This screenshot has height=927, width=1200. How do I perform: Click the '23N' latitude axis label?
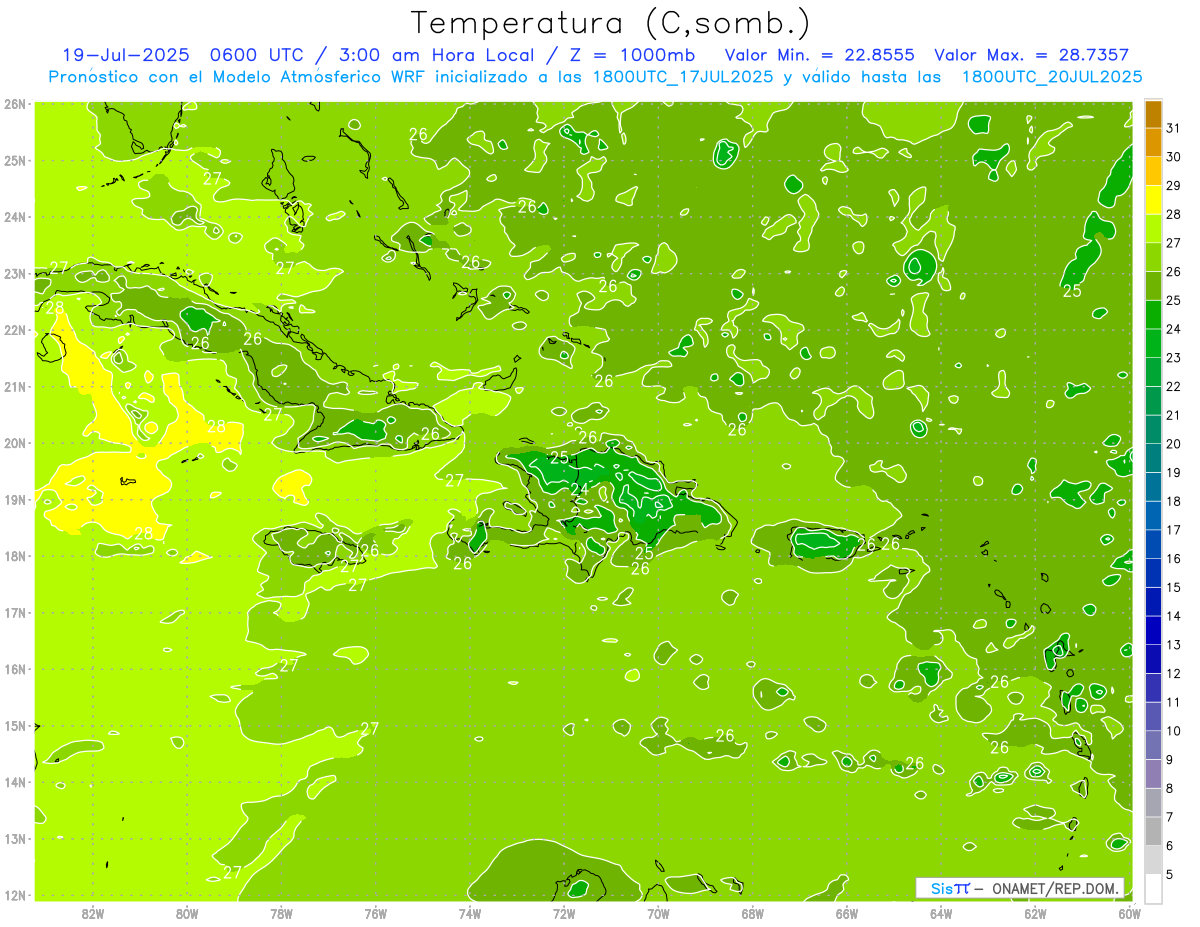pyautogui.click(x=14, y=273)
